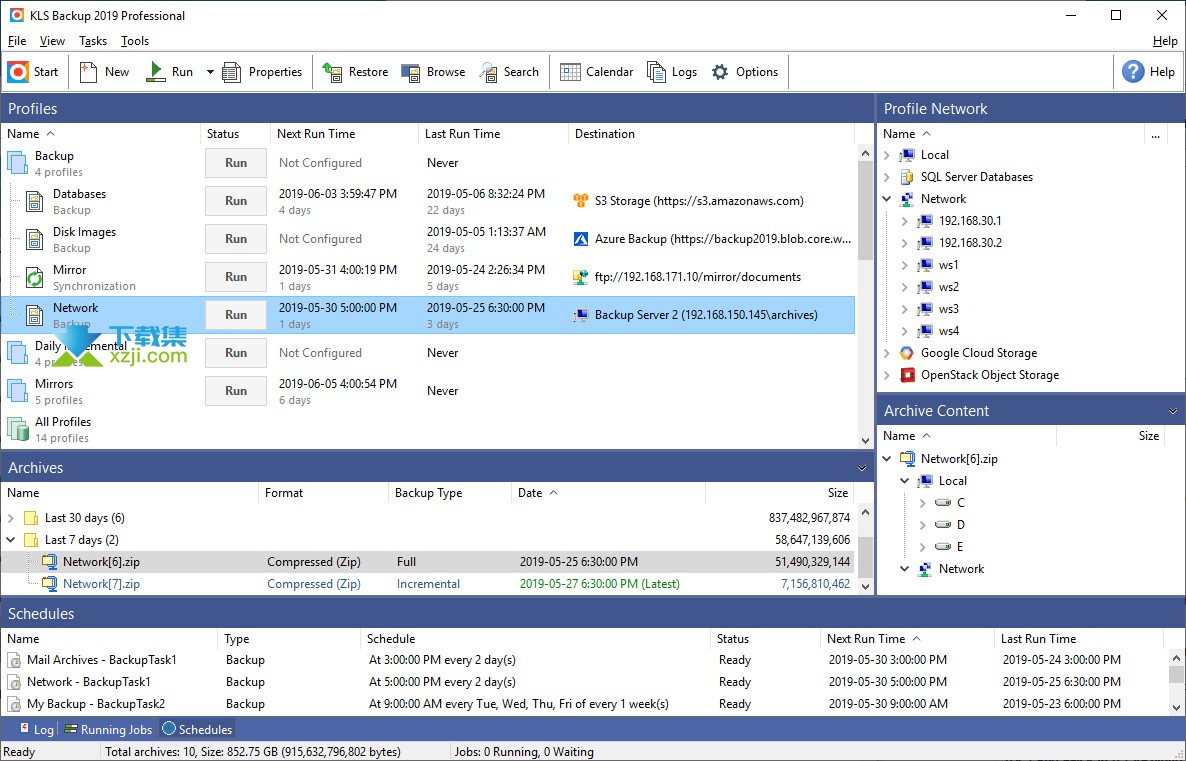
Task: Collapse the Network node in Profile Network
Action: pos(887,199)
